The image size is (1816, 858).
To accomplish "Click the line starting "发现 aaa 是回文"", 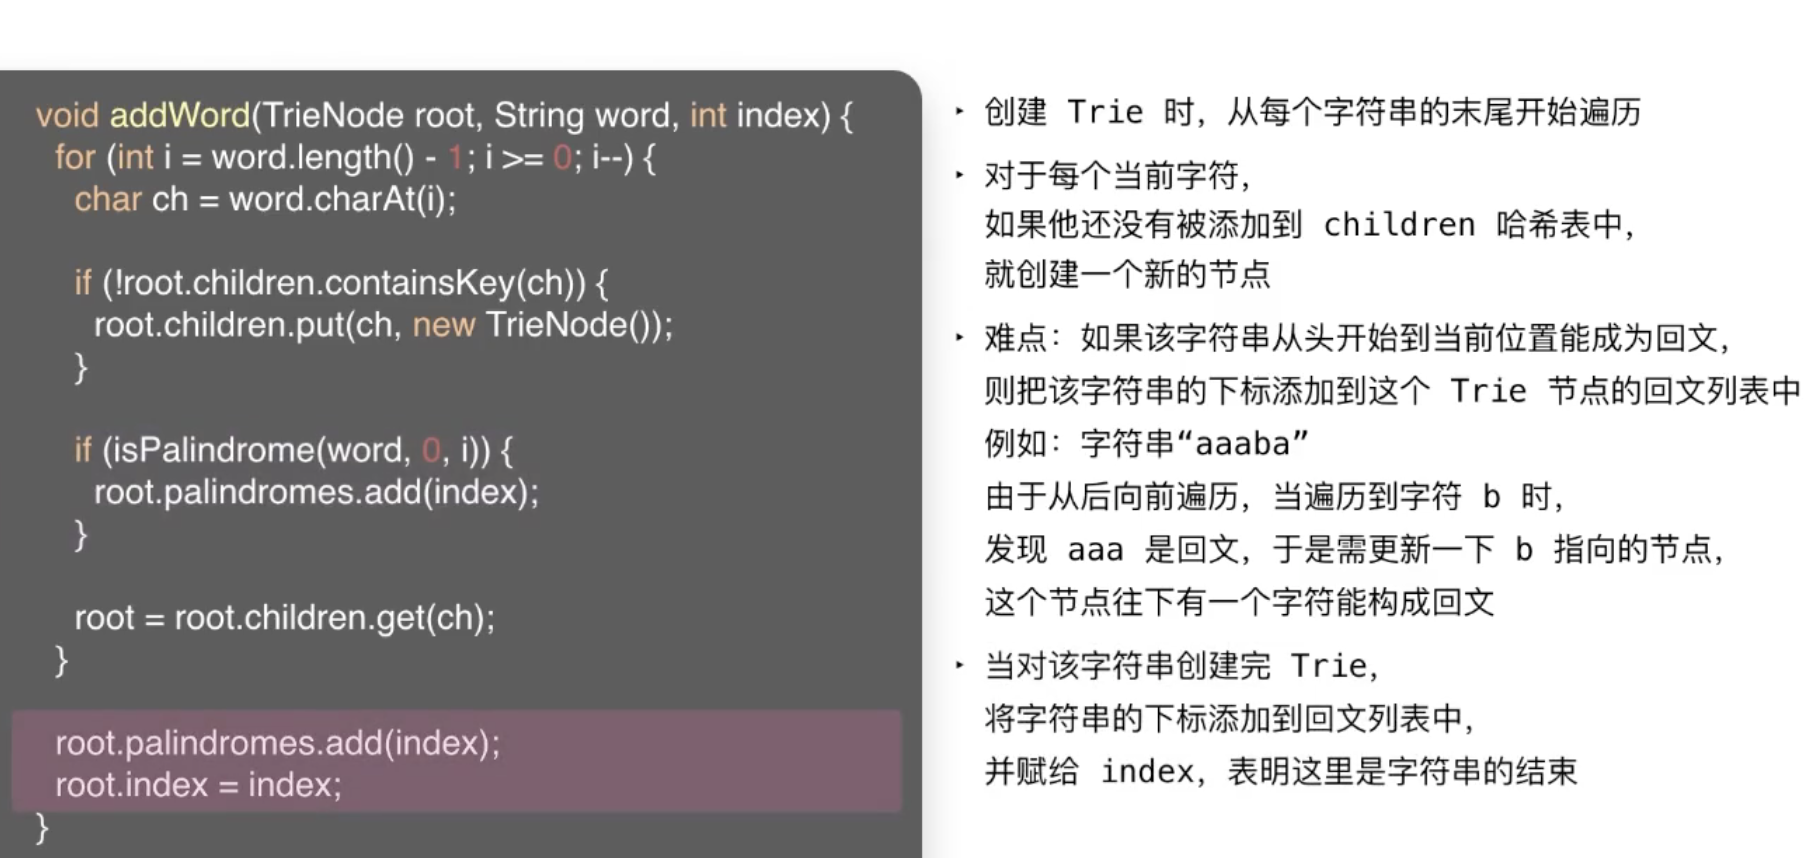I will [1354, 549].
